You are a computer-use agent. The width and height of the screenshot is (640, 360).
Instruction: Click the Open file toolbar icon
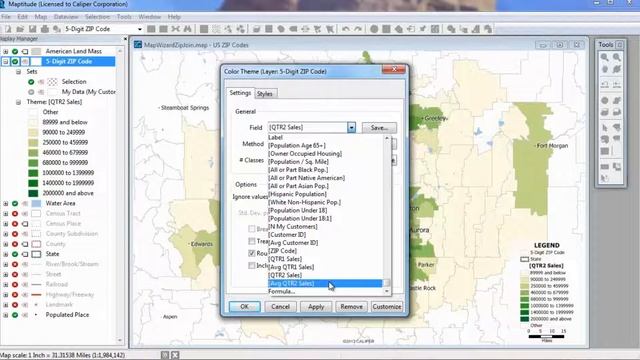coord(20,29)
